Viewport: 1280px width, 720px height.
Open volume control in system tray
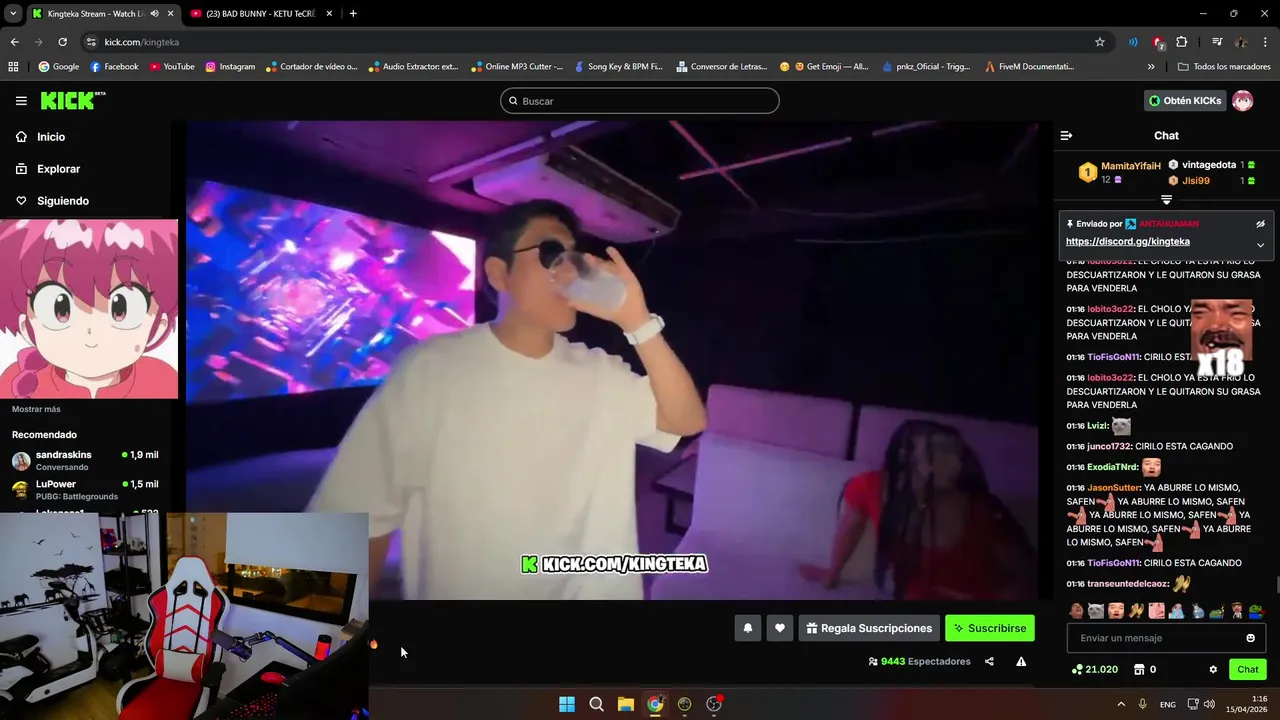1209,704
